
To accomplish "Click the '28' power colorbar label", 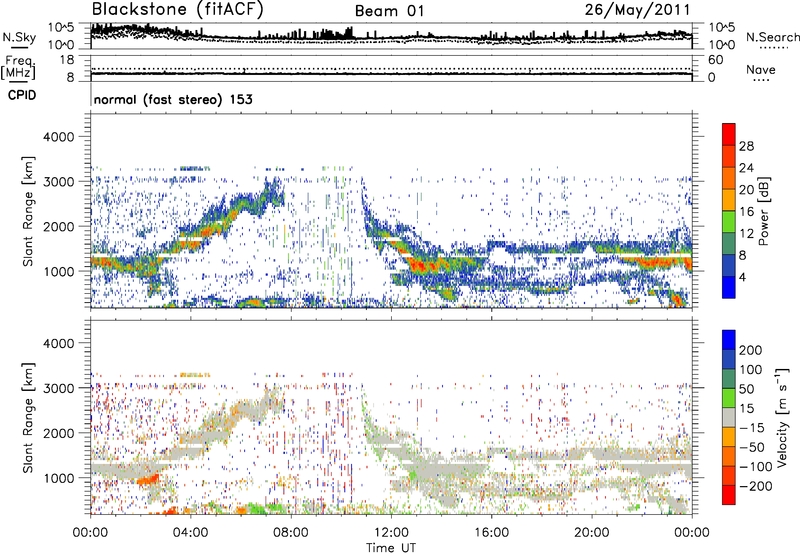I will coord(746,146).
